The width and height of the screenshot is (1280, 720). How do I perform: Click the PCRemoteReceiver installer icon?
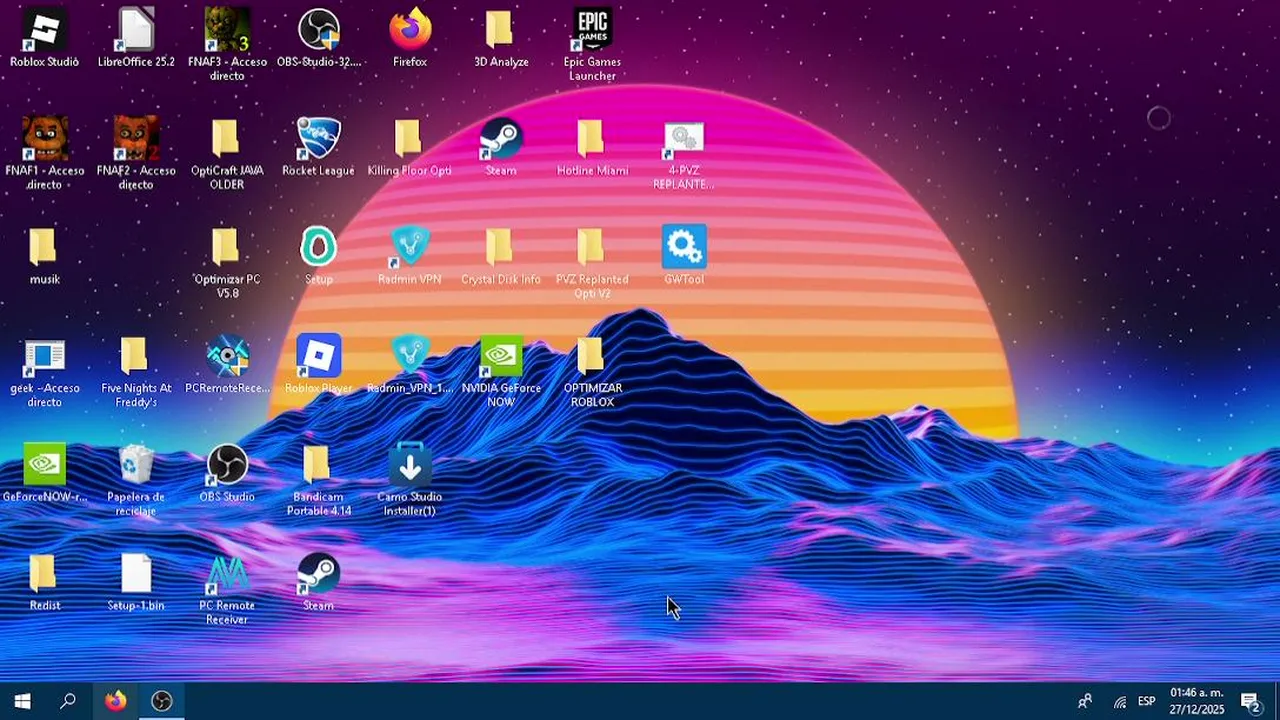pos(227,358)
